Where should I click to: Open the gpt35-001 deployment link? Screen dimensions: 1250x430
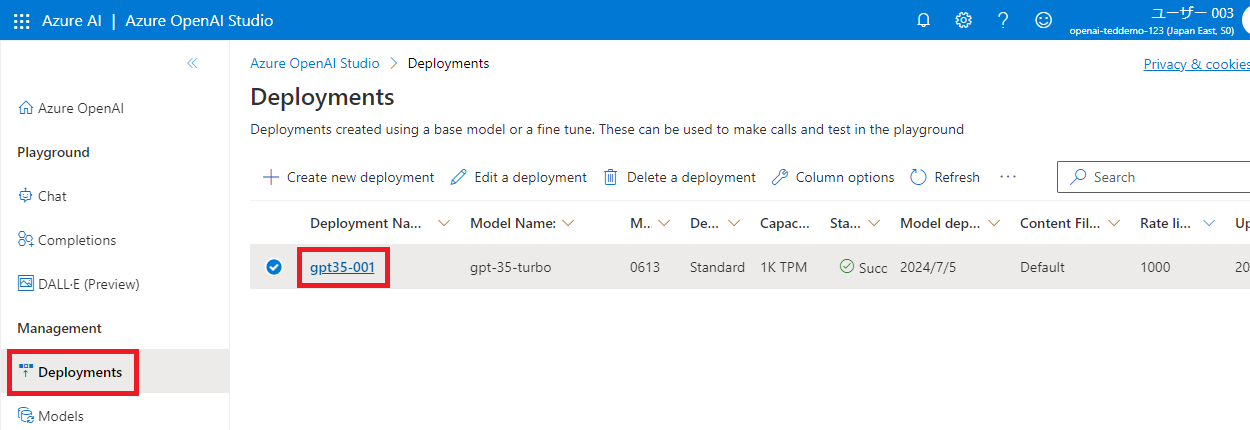(x=342, y=267)
